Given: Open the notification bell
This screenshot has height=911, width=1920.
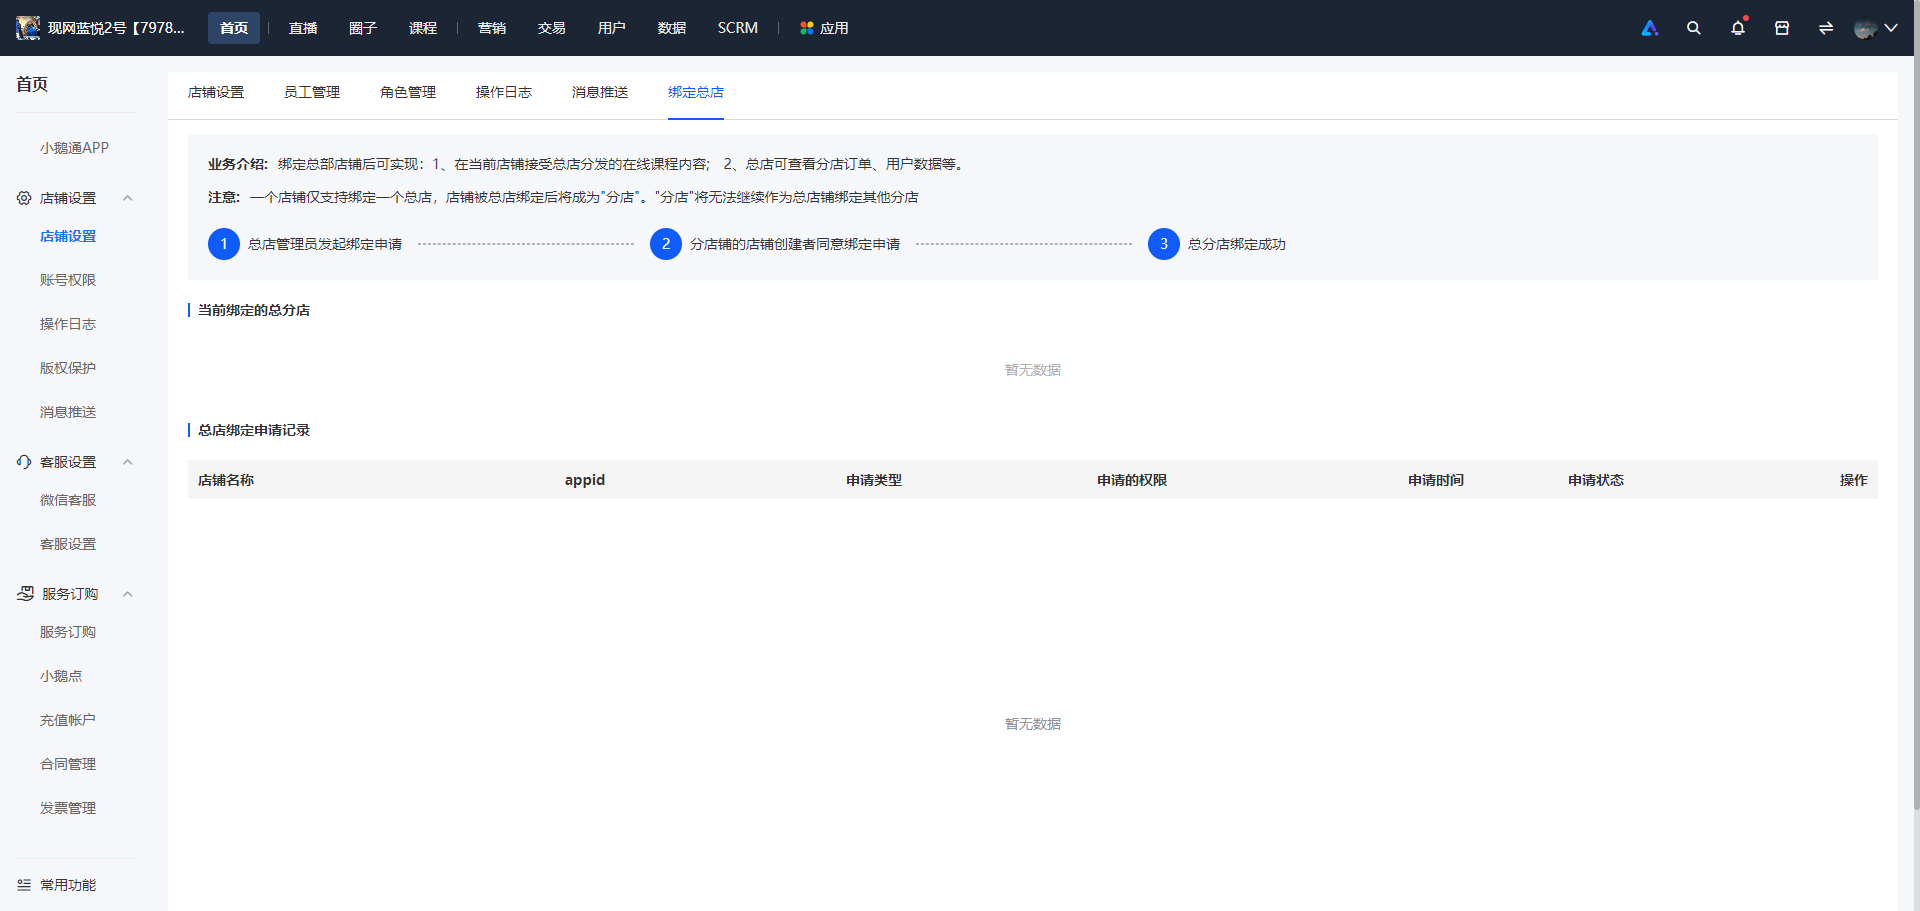Looking at the screenshot, I should point(1738,28).
